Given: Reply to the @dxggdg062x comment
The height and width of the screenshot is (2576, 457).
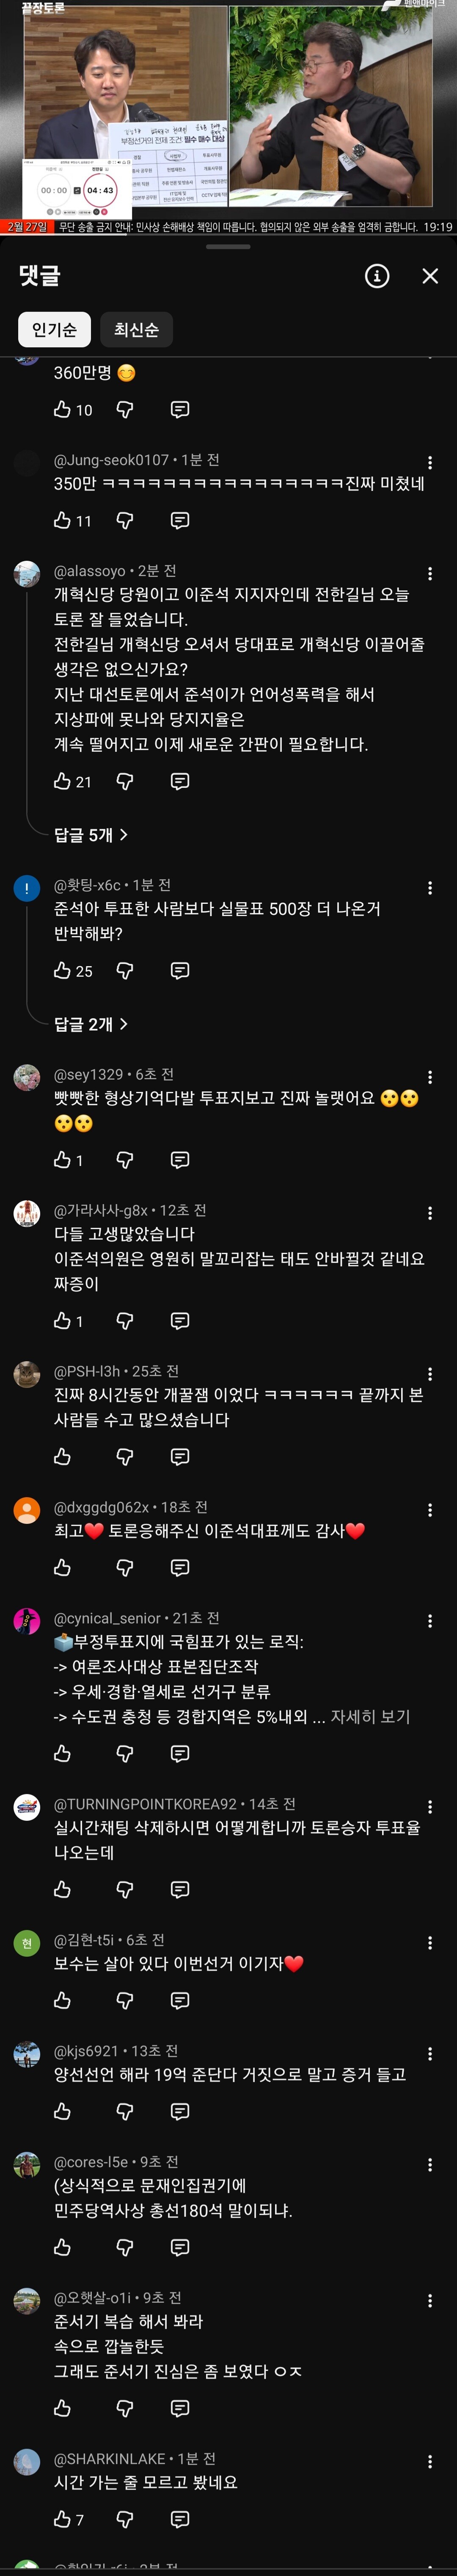Looking at the screenshot, I should point(180,1568).
